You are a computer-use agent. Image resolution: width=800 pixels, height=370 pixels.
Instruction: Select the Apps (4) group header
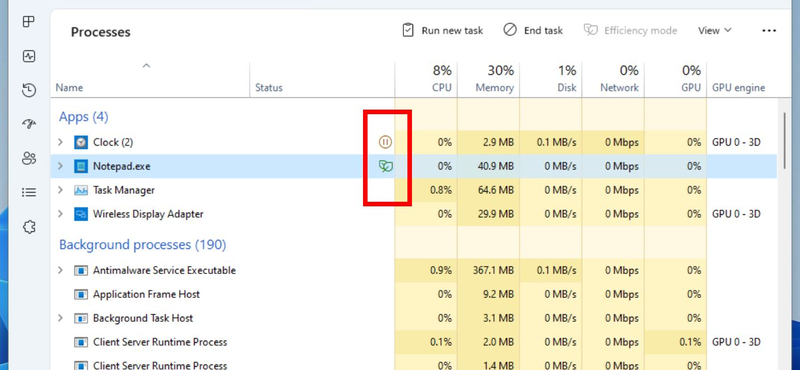pos(84,117)
